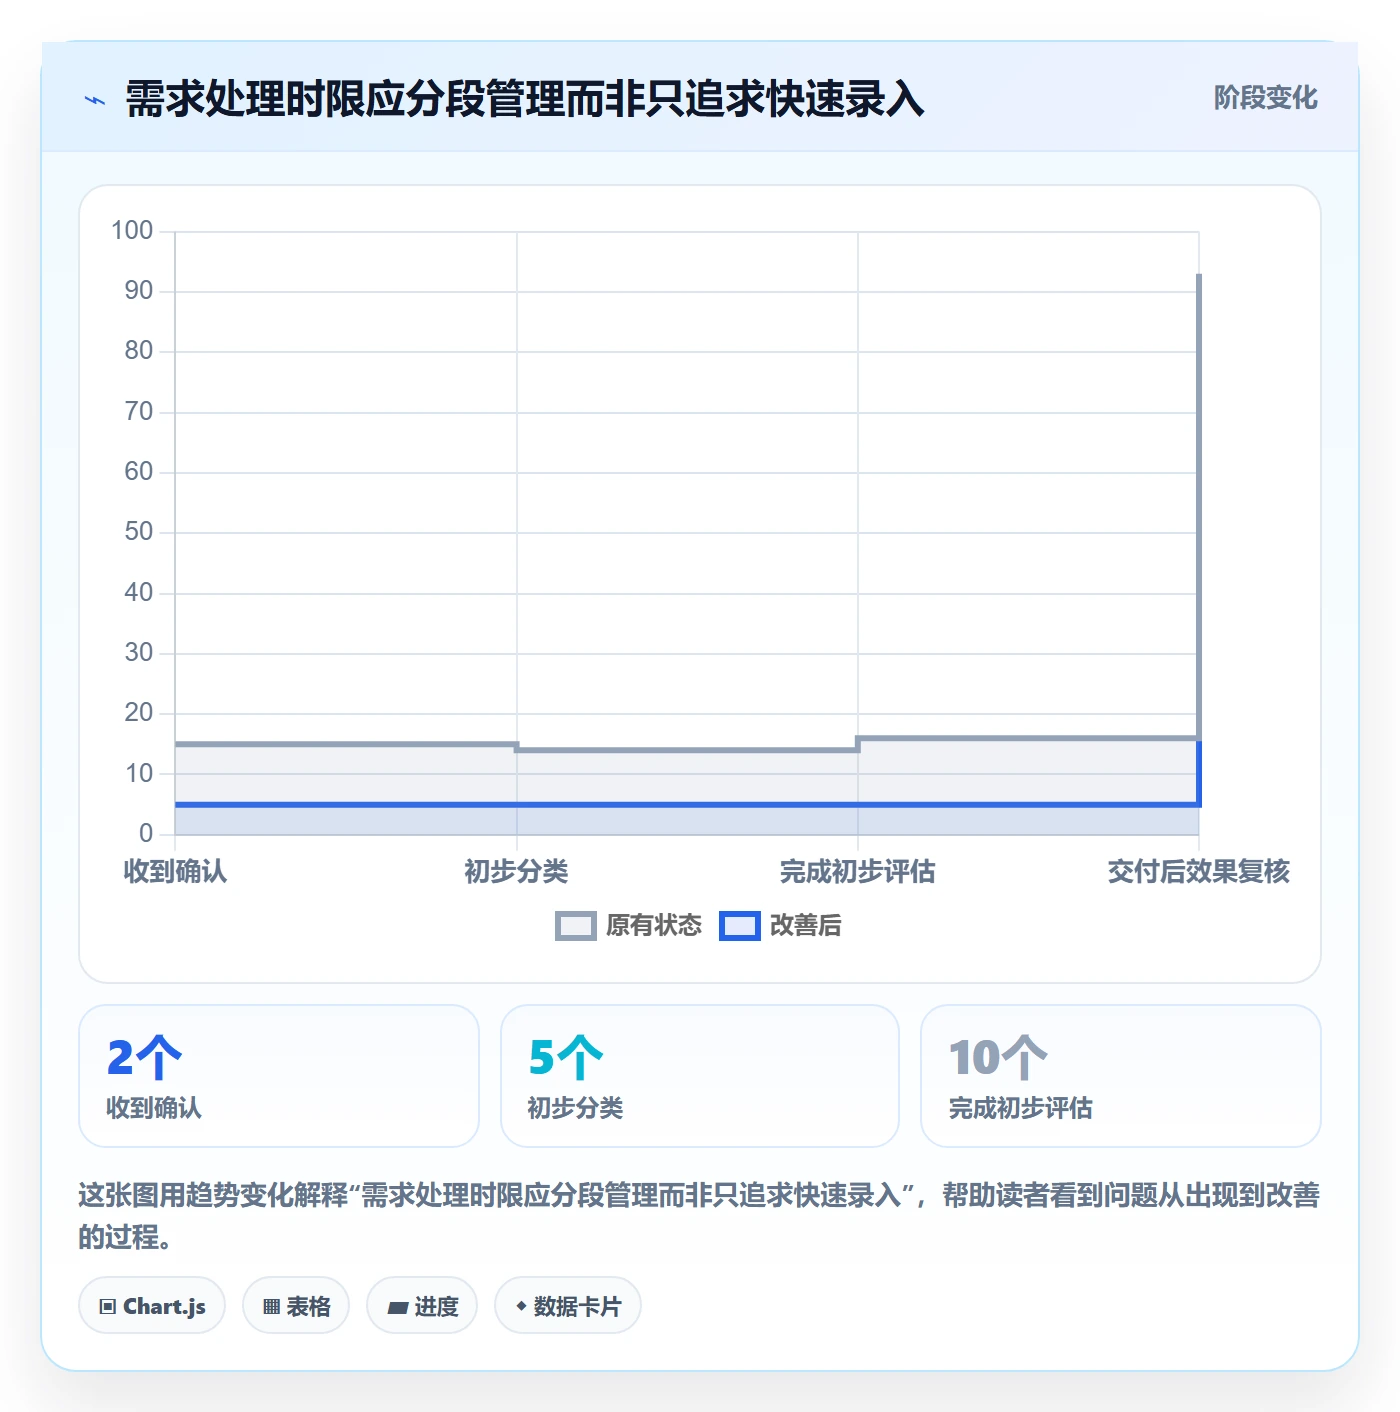Click the 初步分类 x-axis label
The width and height of the screenshot is (1400, 1412).
516,872
